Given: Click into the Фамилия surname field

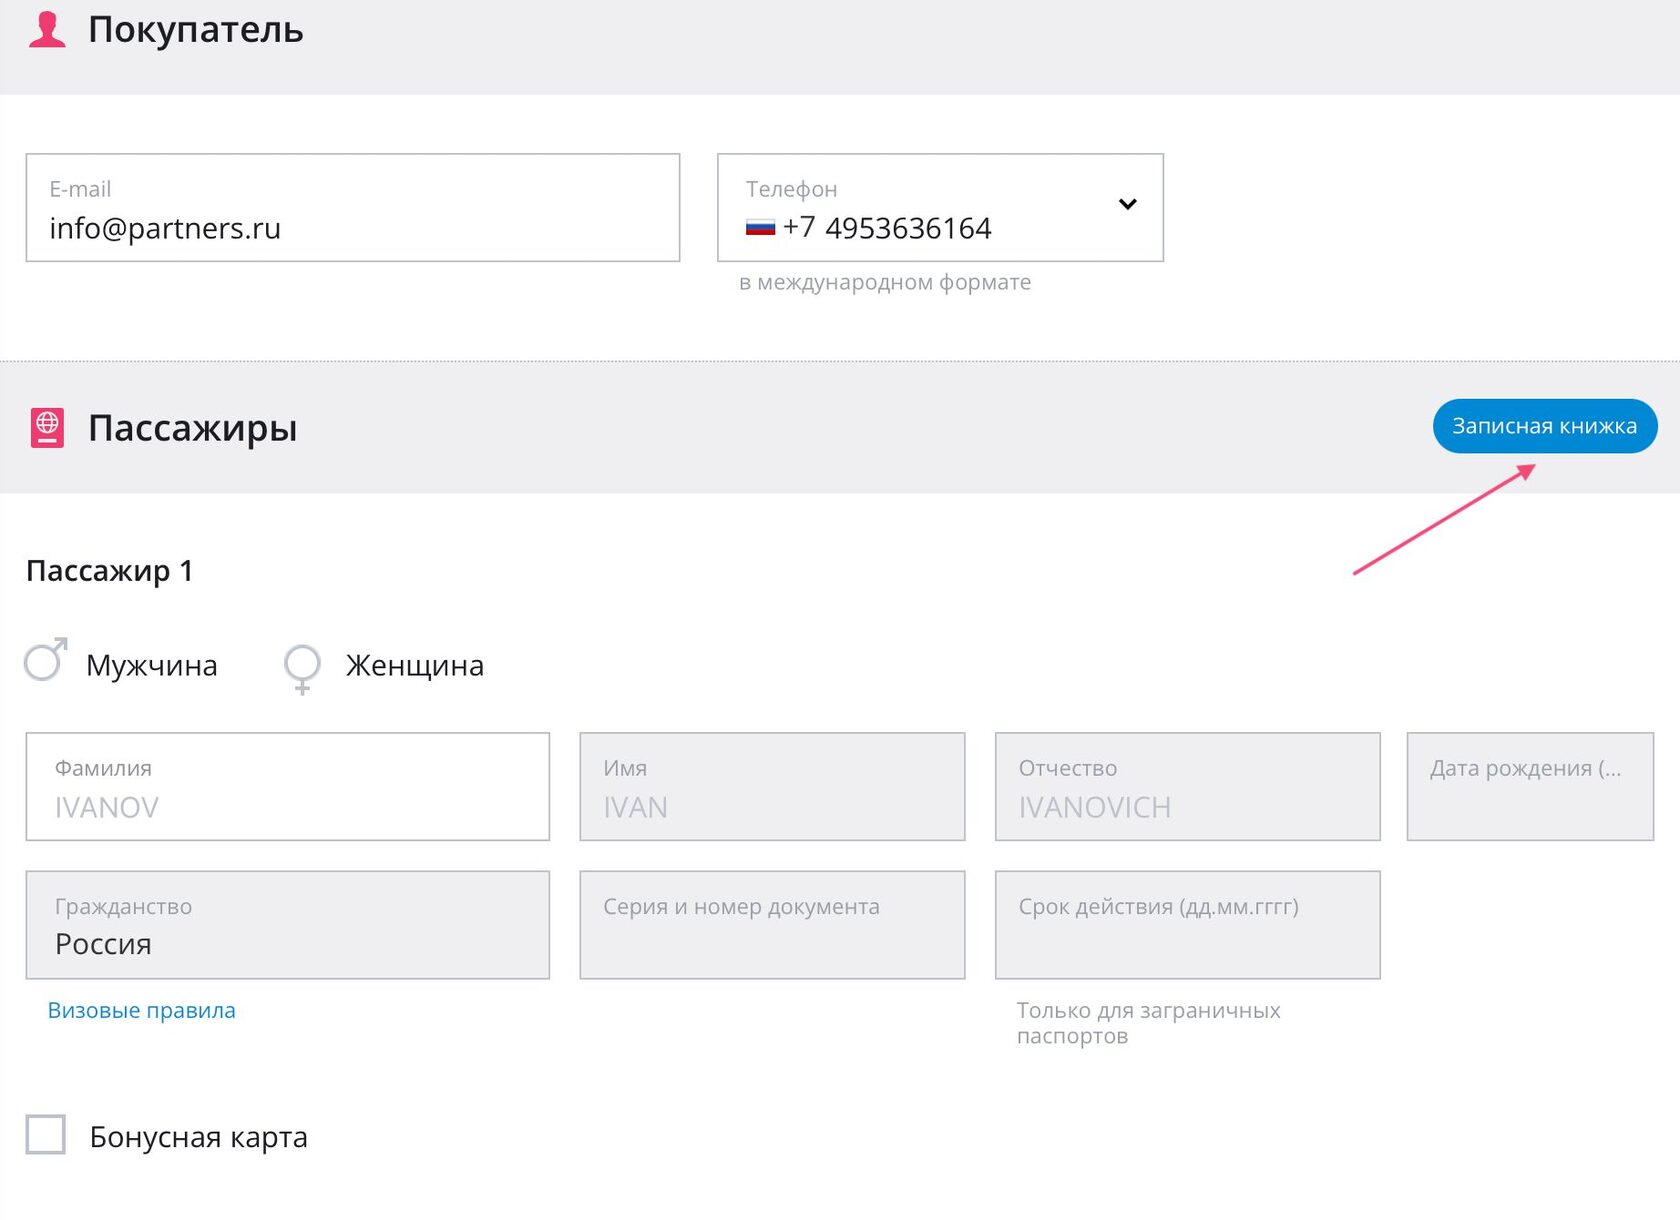Looking at the screenshot, I should 287,787.
